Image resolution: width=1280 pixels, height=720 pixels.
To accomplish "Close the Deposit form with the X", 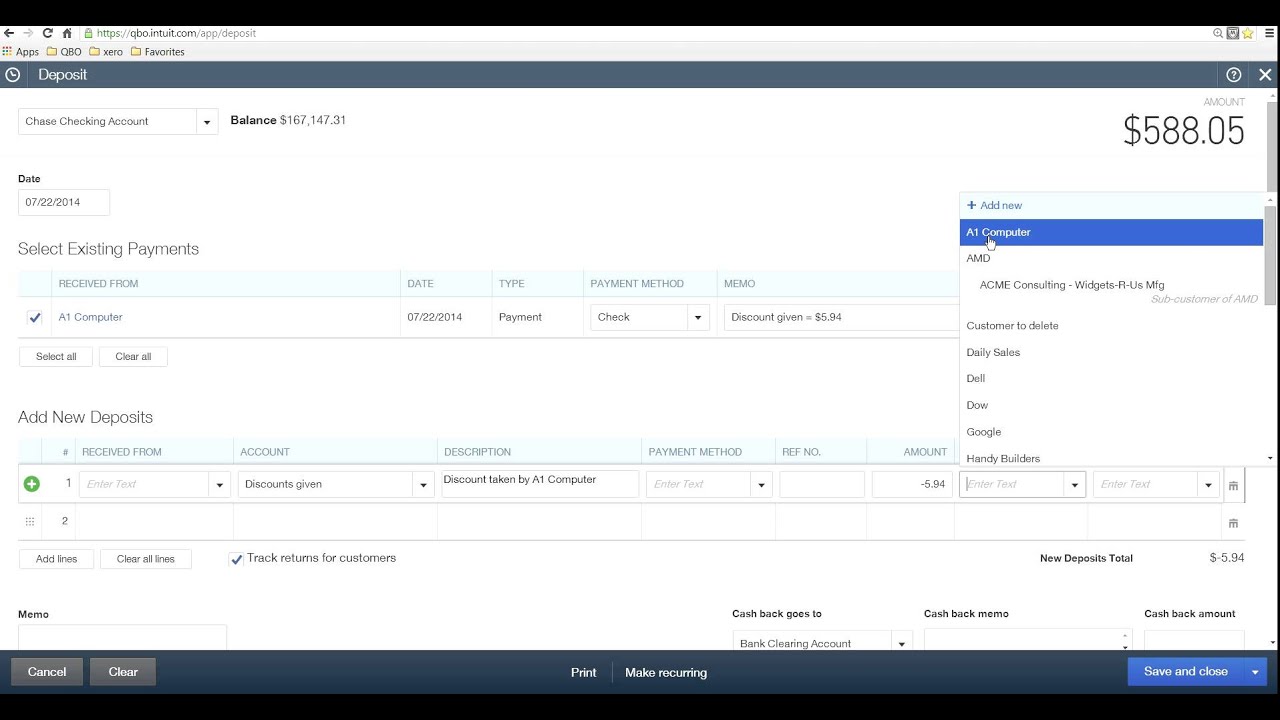I will click(x=1265, y=75).
